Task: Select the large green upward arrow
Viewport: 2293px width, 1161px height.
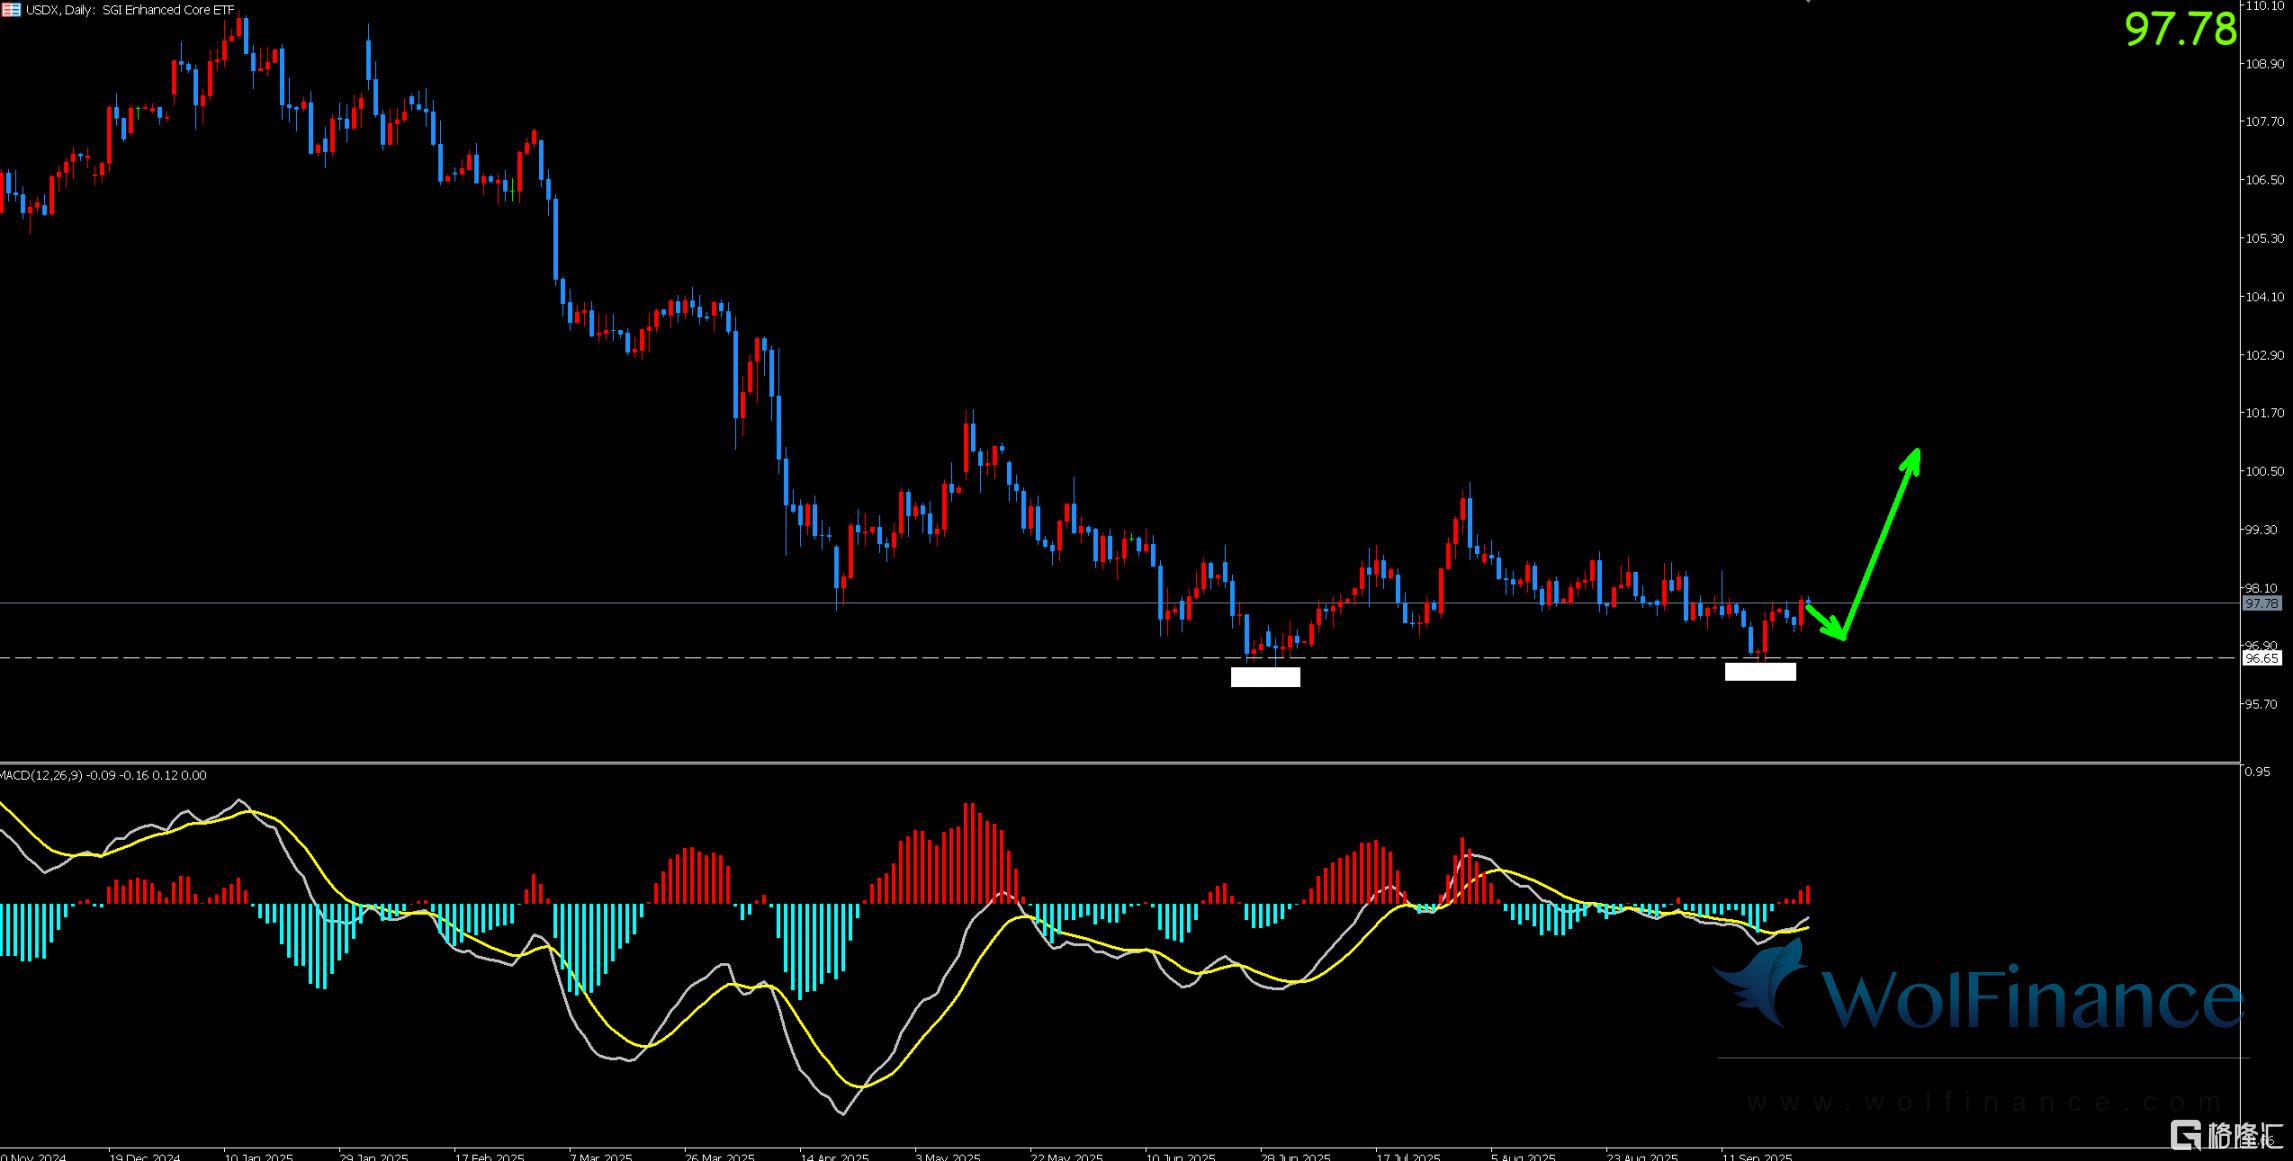Action: pos(1881,541)
